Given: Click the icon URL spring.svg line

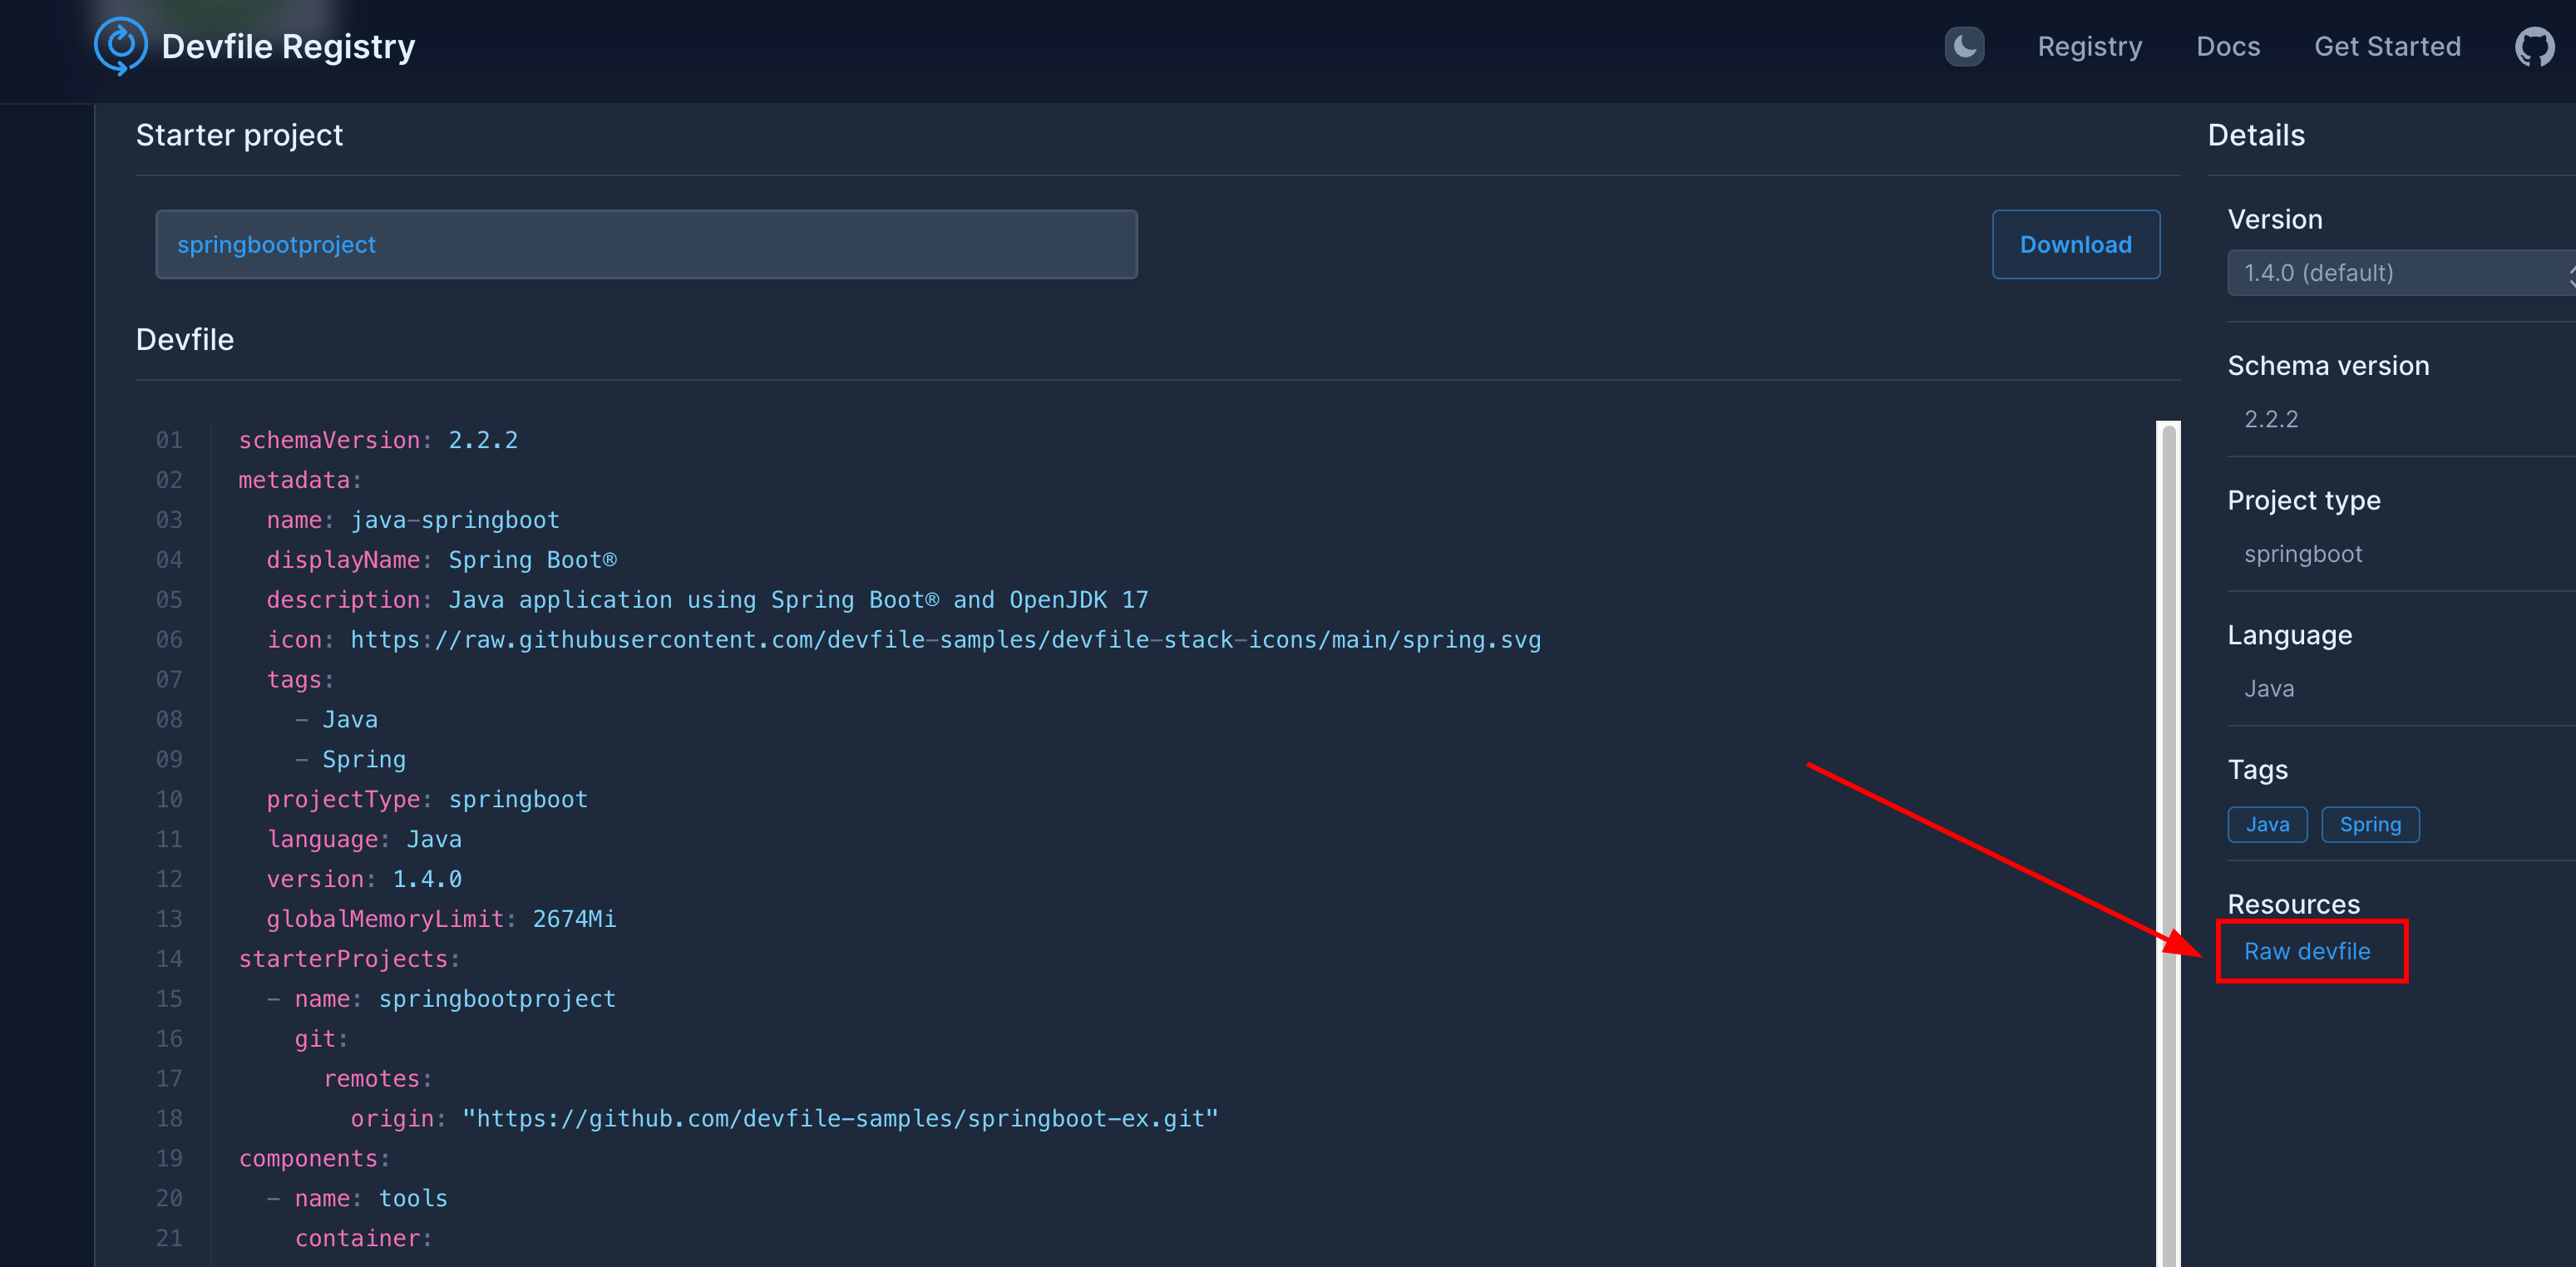Looking at the screenshot, I should (x=903, y=640).
